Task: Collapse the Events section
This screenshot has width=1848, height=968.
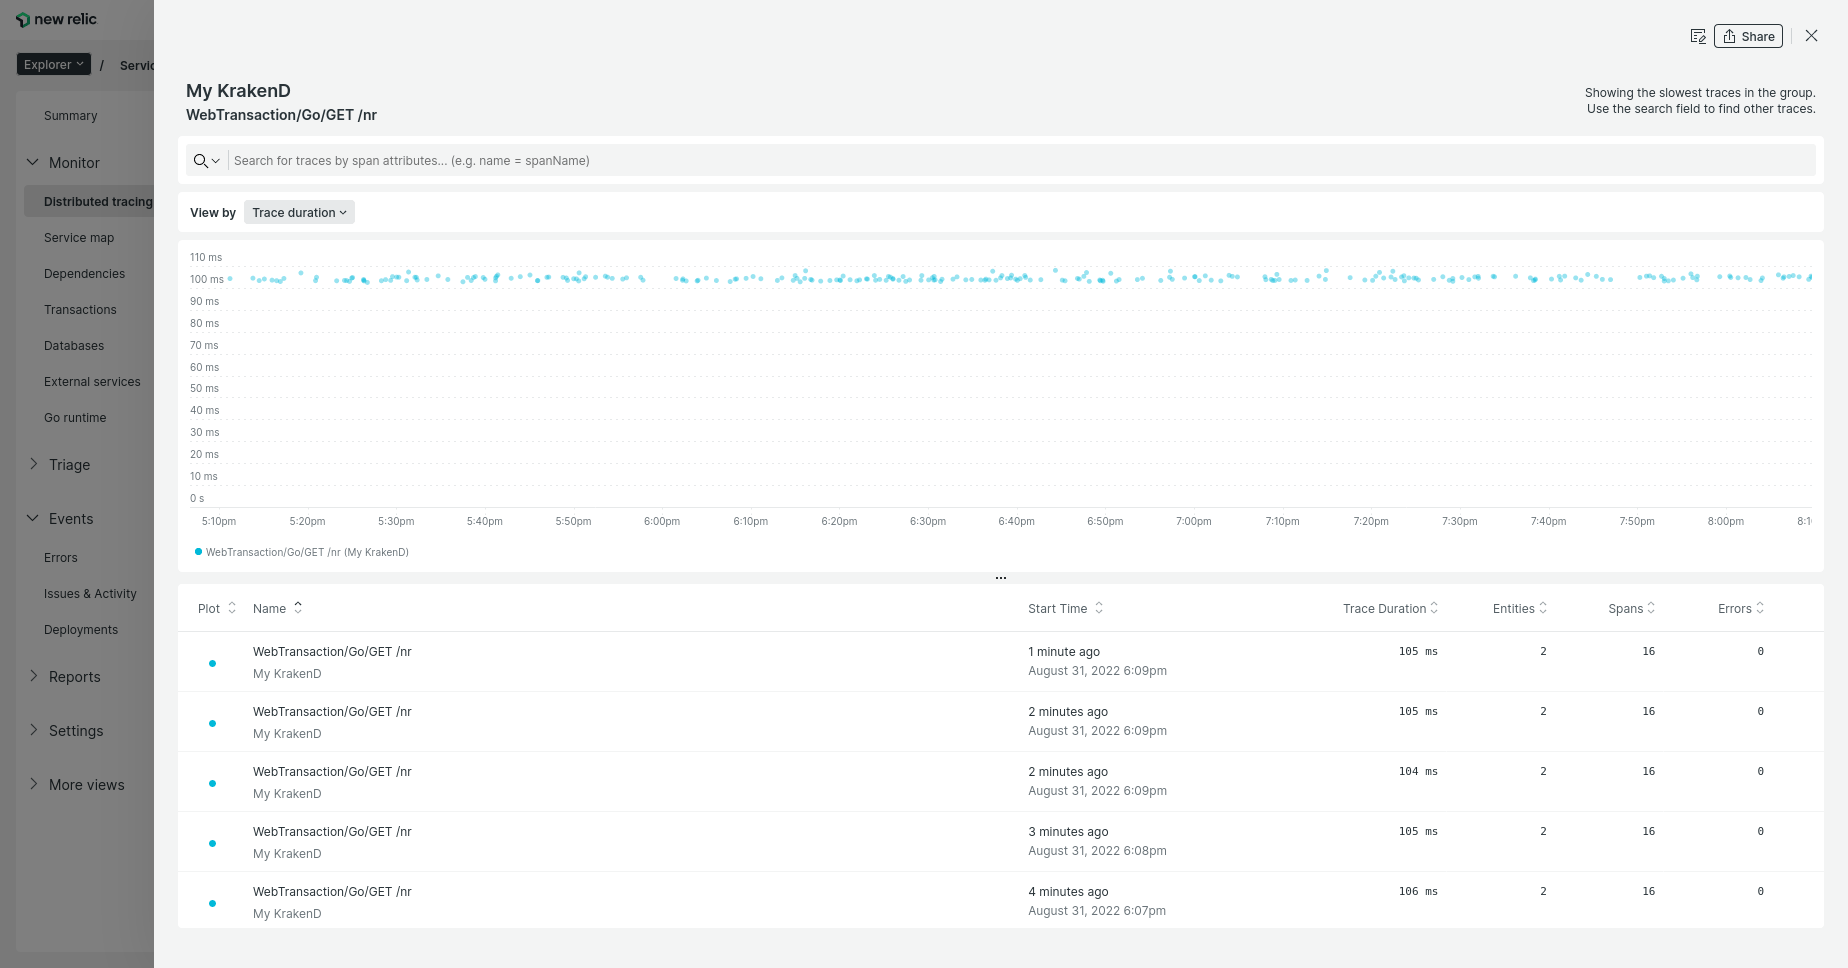Action: 33,518
